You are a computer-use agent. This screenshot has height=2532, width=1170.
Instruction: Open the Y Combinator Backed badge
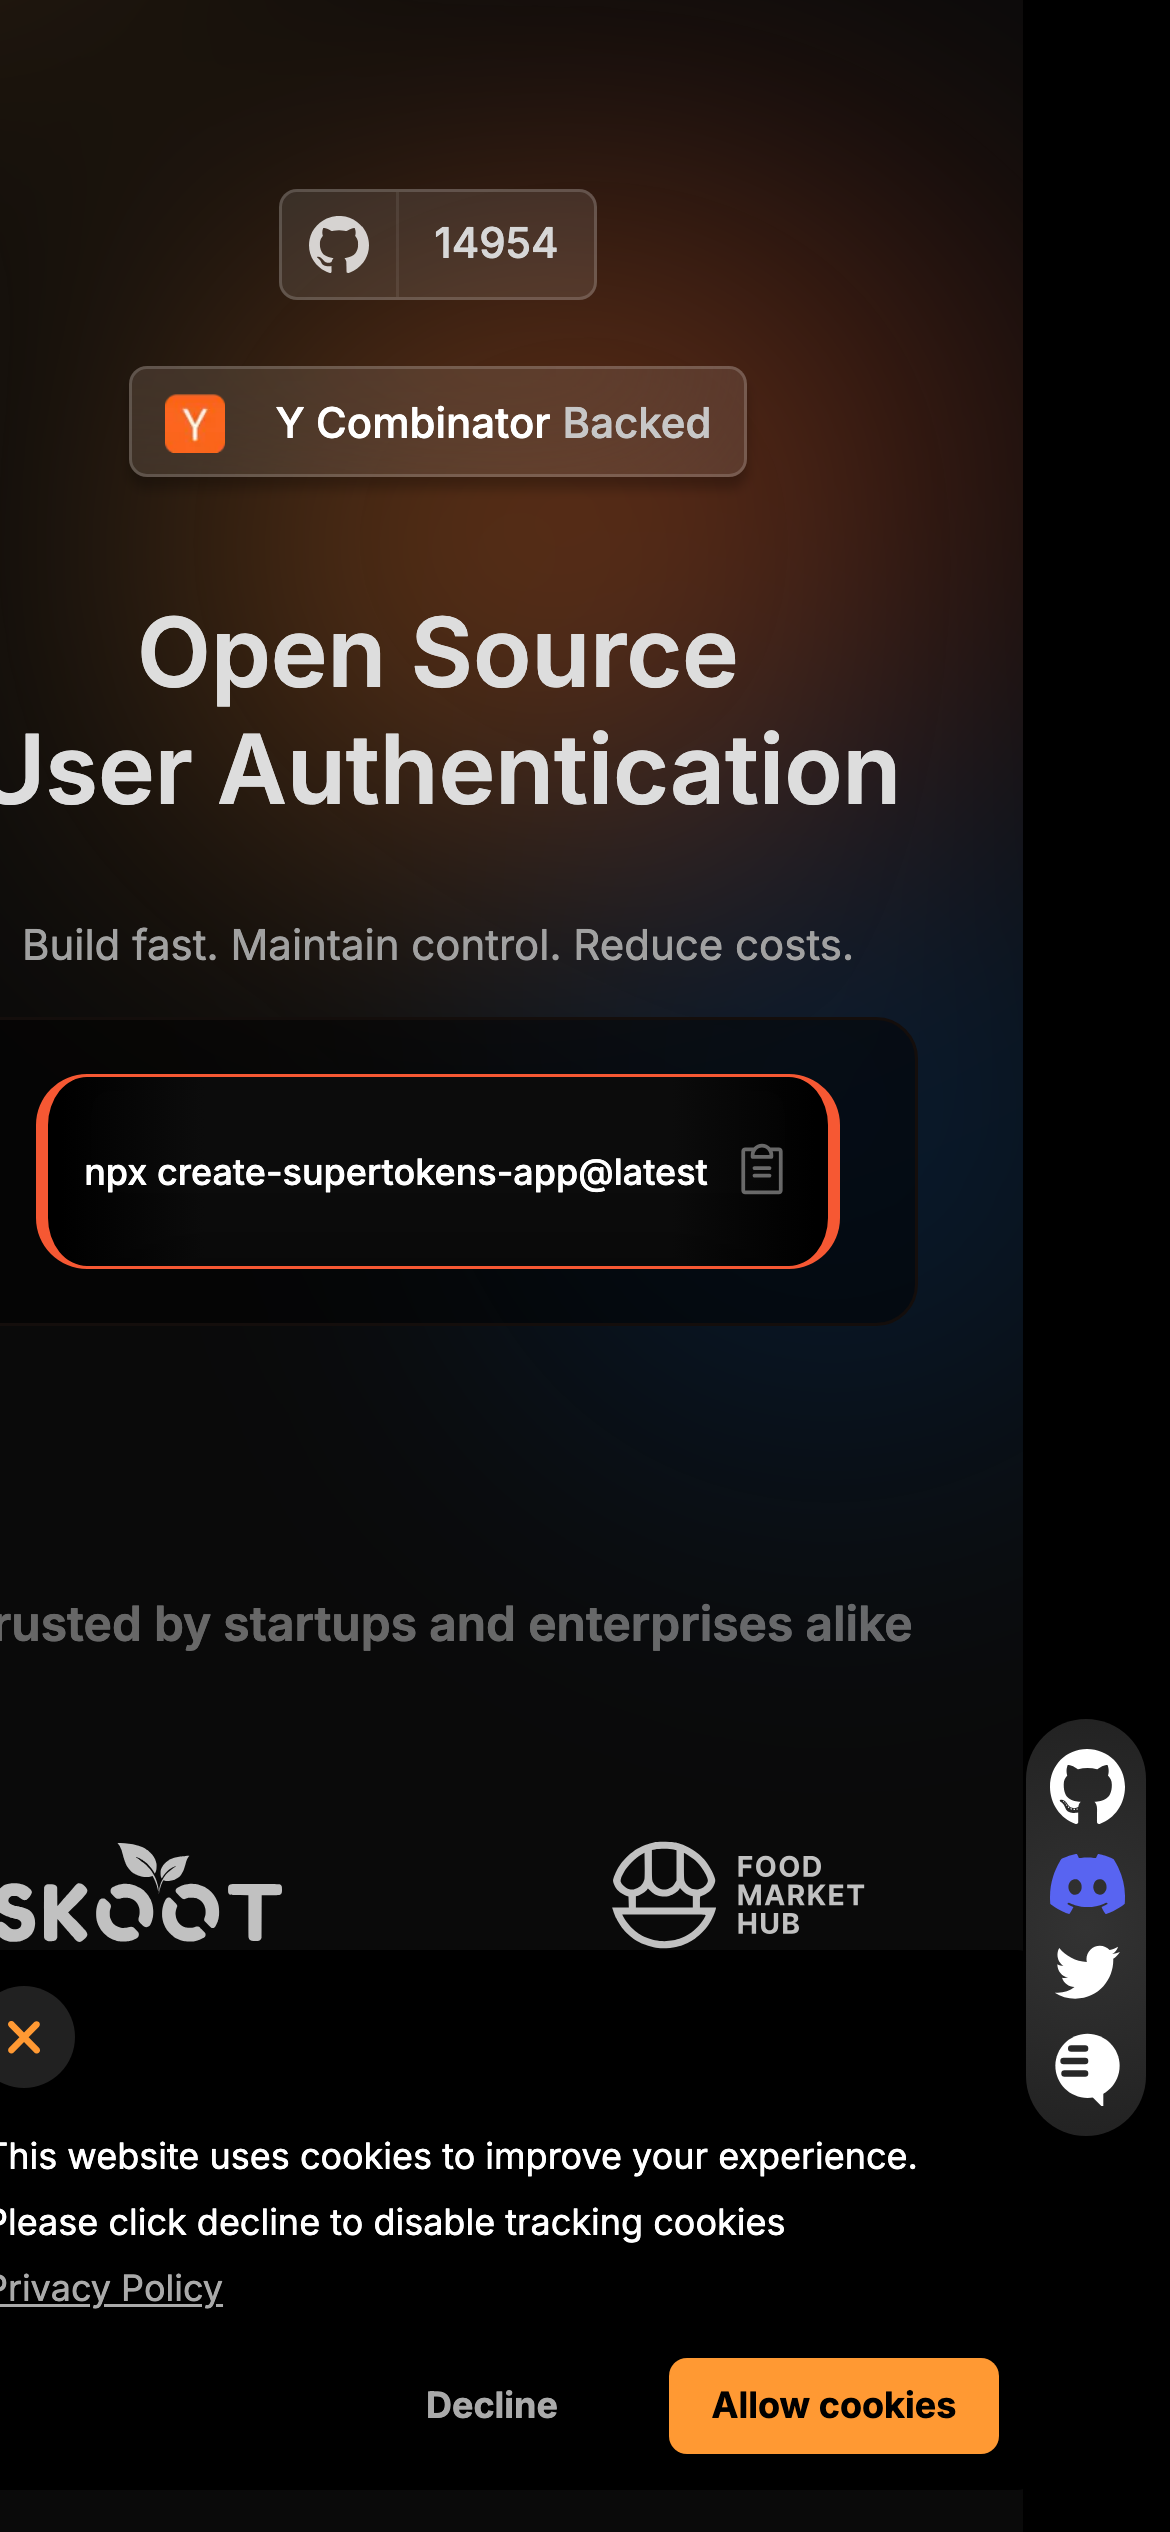coord(438,422)
